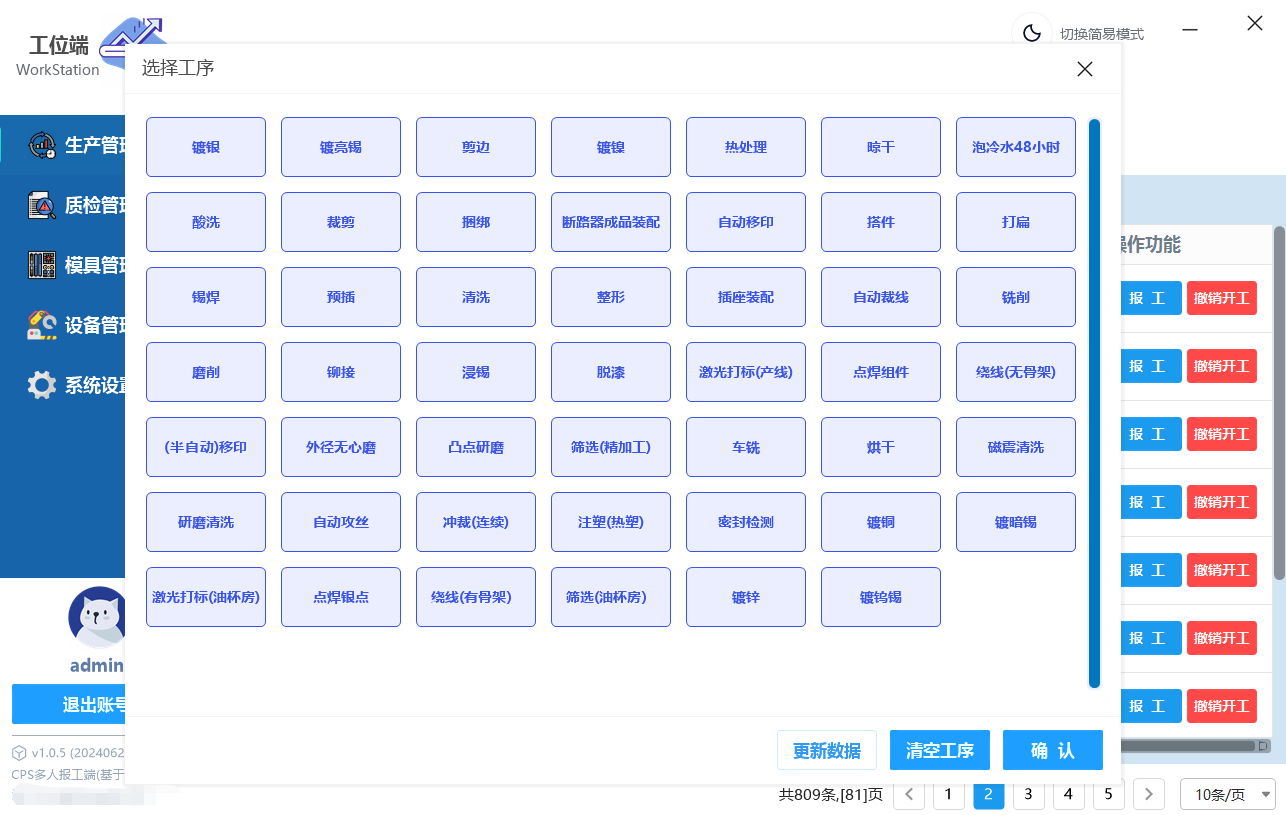The height and width of the screenshot is (824, 1286).
Task: Go to page 3
Action: tap(1028, 795)
